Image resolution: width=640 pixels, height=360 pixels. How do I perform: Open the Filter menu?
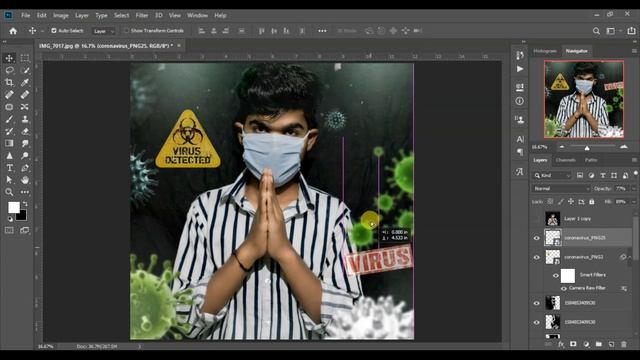pos(142,16)
